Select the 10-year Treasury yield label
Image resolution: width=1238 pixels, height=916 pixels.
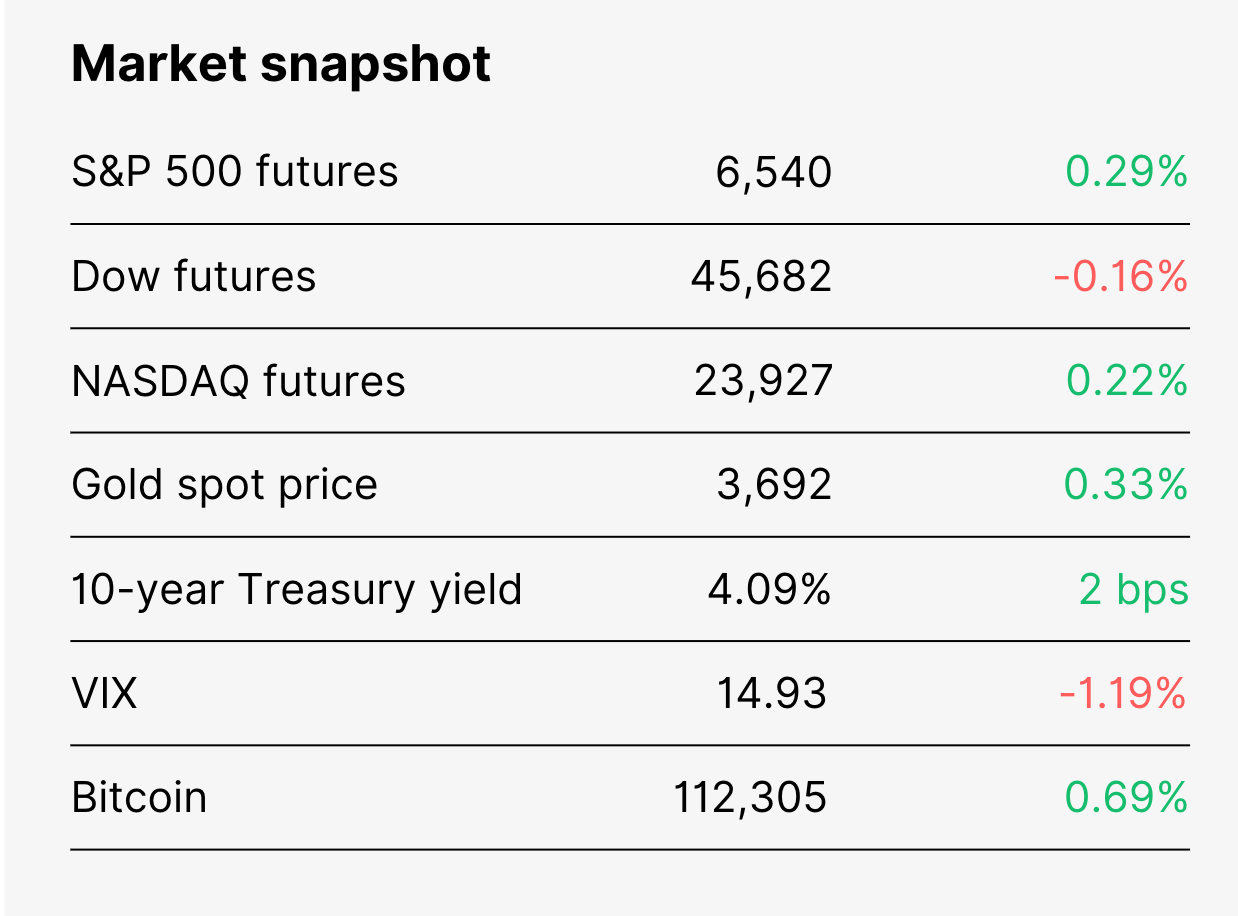pyautogui.click(x=297, y=590)
